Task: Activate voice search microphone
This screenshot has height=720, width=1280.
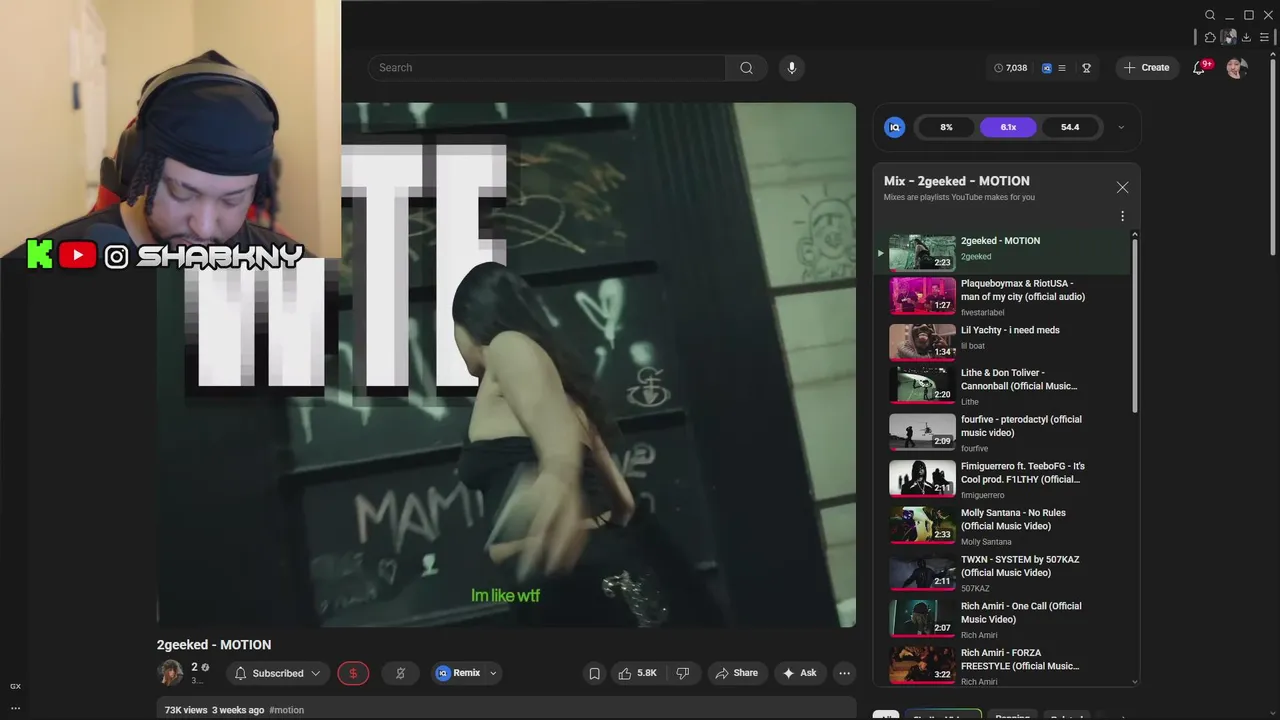Action: coord(791,68)
